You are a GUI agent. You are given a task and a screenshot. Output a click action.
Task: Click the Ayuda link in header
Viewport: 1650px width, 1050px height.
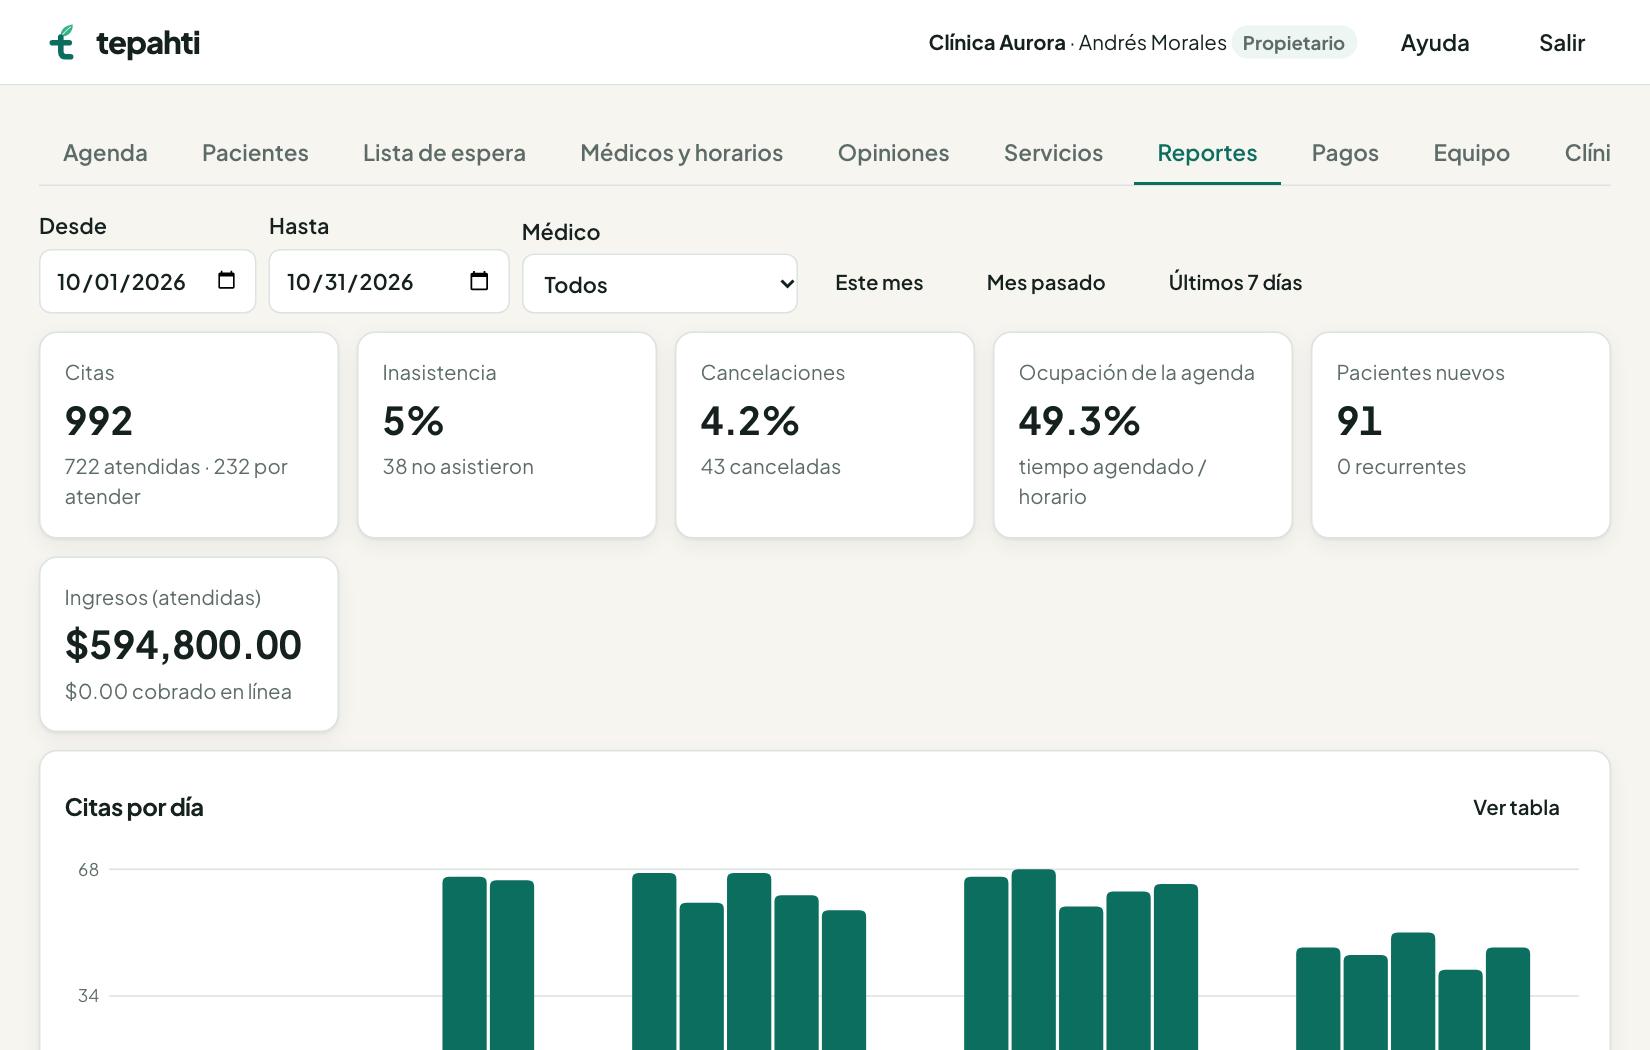(x=1435, y=42)
